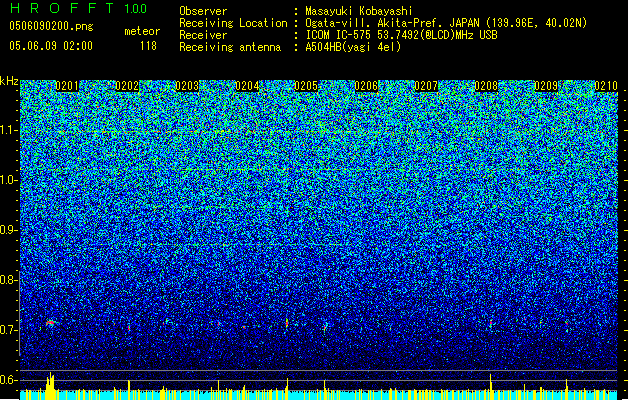Click the 0506090200.png filename text
This screenshot has width=629, height=400.
point(51,26)
